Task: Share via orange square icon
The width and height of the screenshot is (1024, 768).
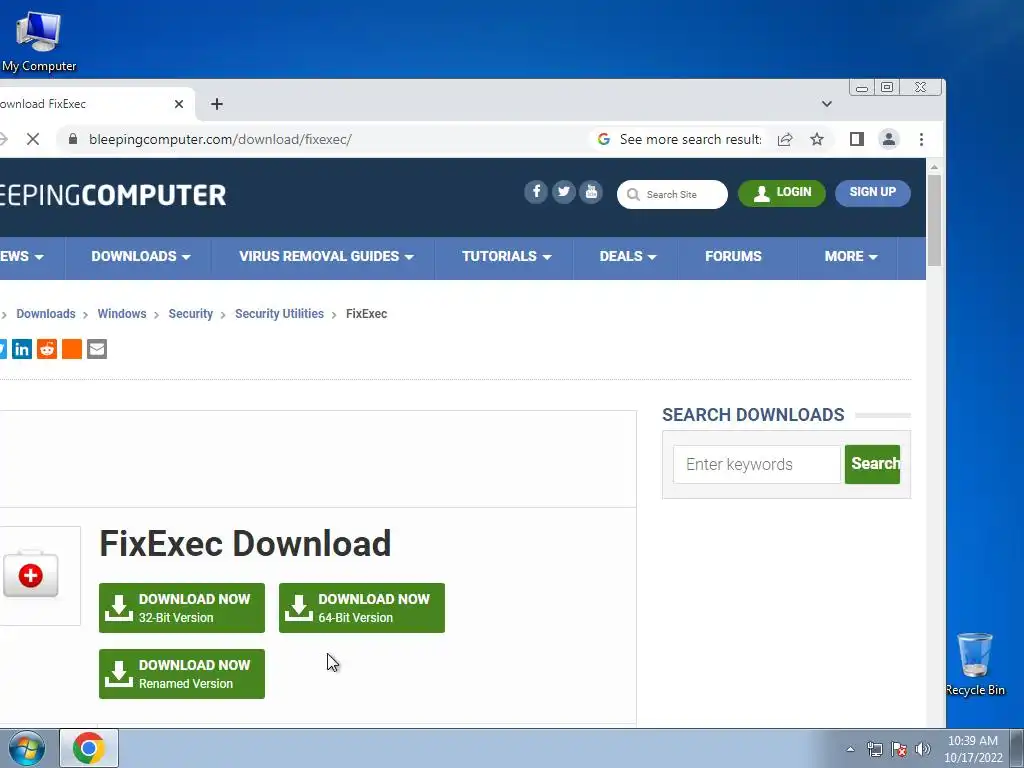Action: [72, 349]
